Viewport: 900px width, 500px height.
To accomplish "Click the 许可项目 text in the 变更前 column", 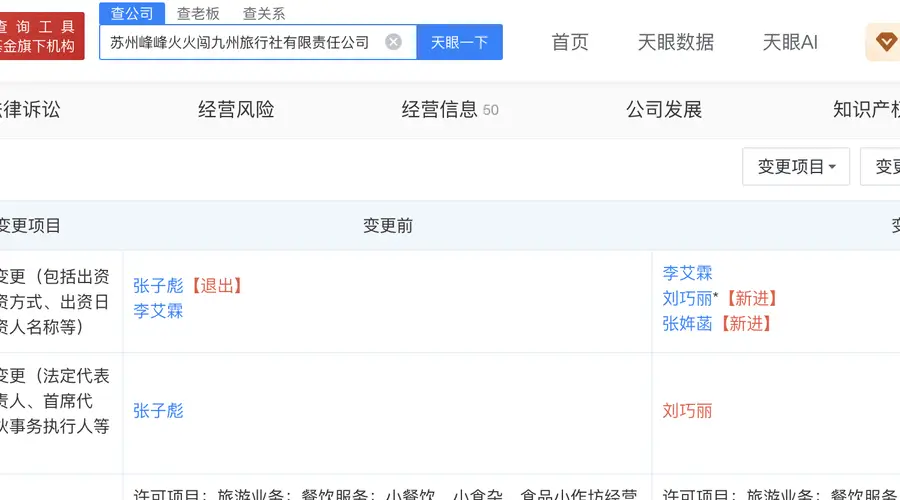I will [x=385, y=494].
